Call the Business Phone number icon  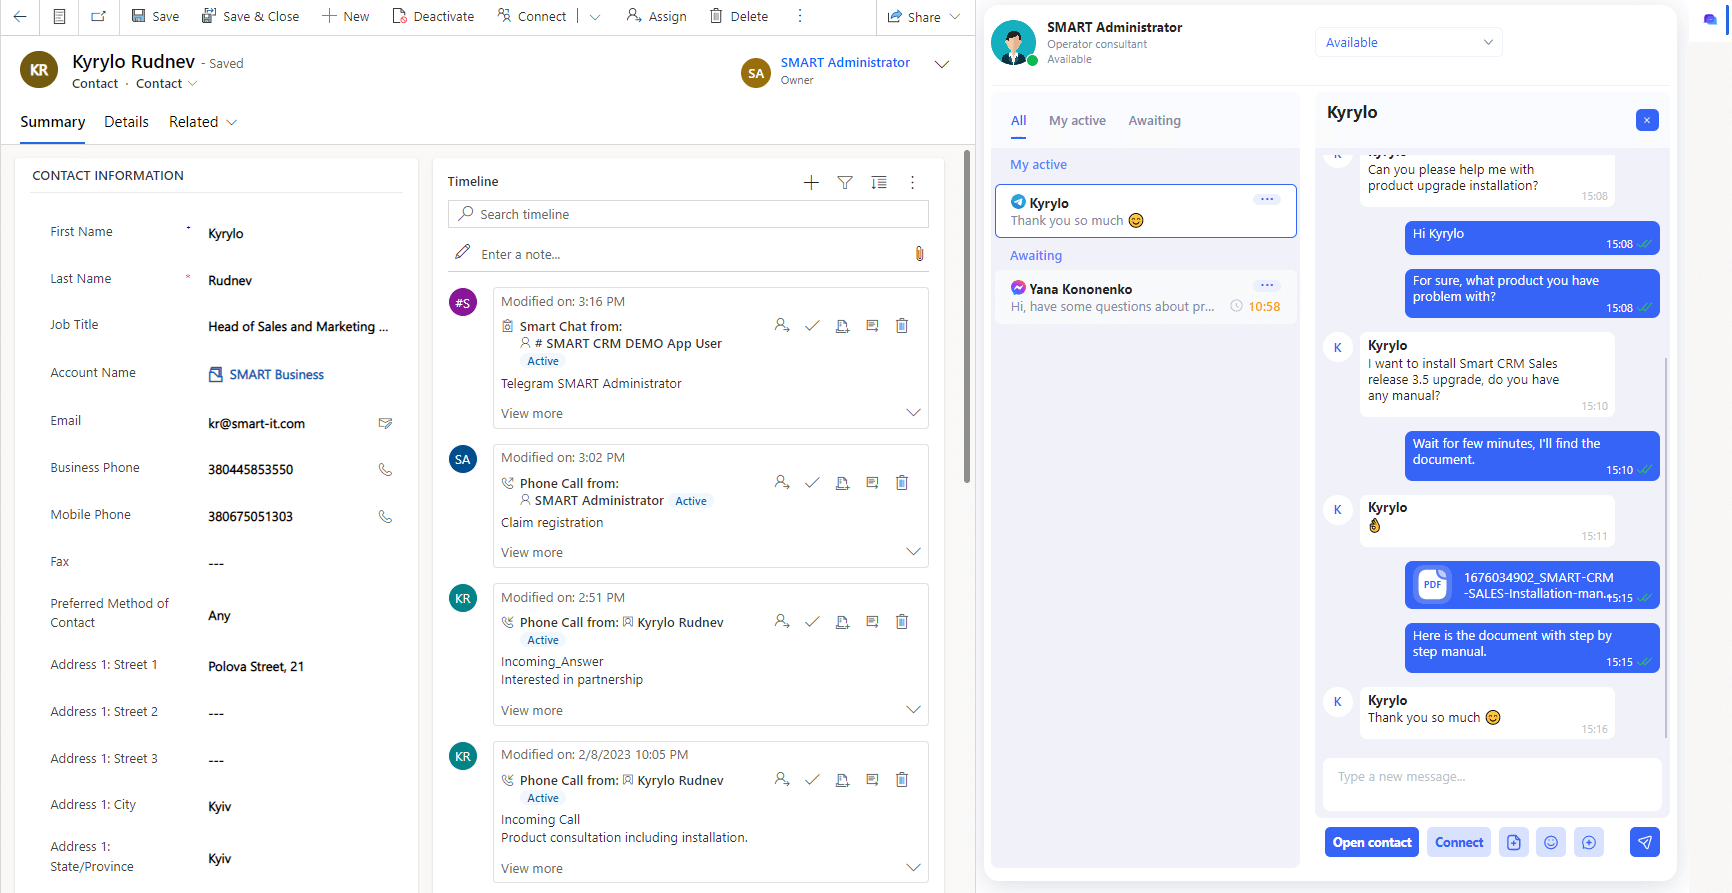coord(385,469)
